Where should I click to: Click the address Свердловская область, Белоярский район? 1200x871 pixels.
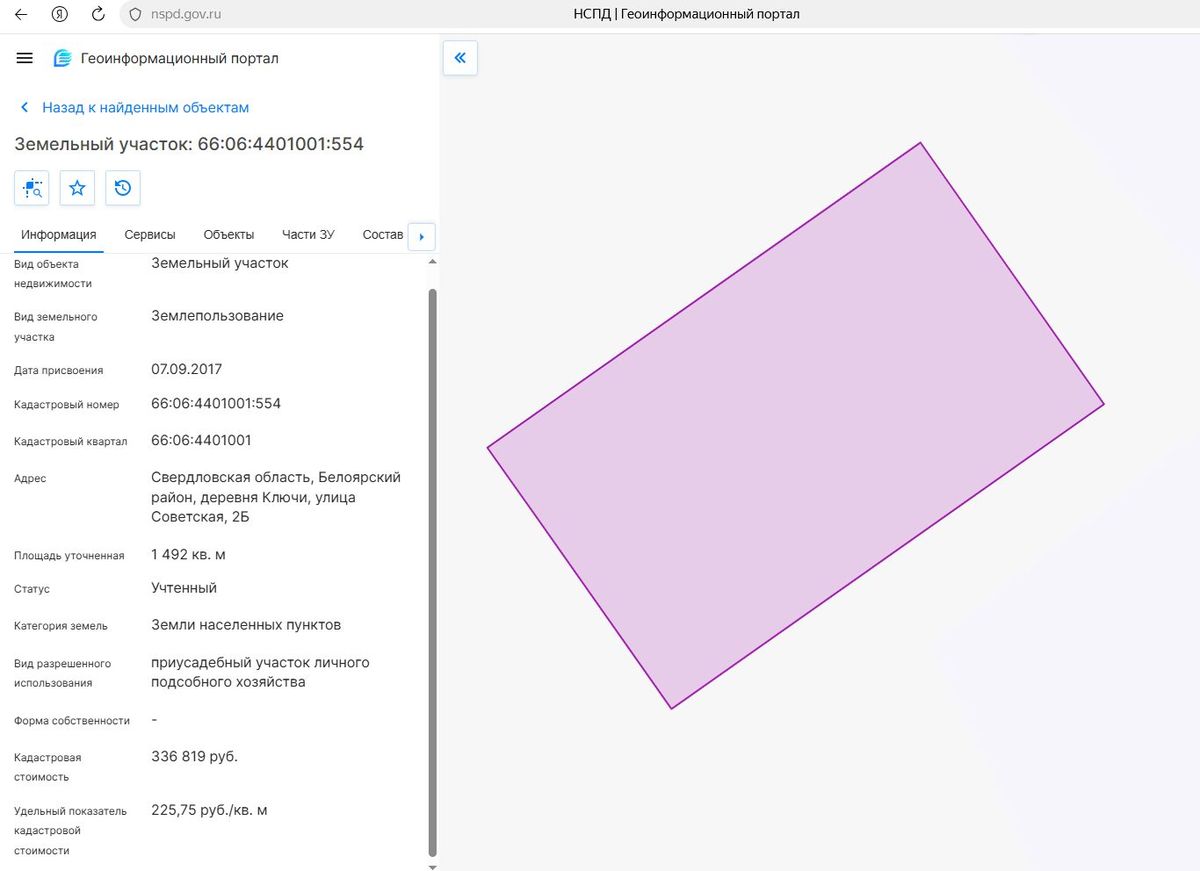276,496
